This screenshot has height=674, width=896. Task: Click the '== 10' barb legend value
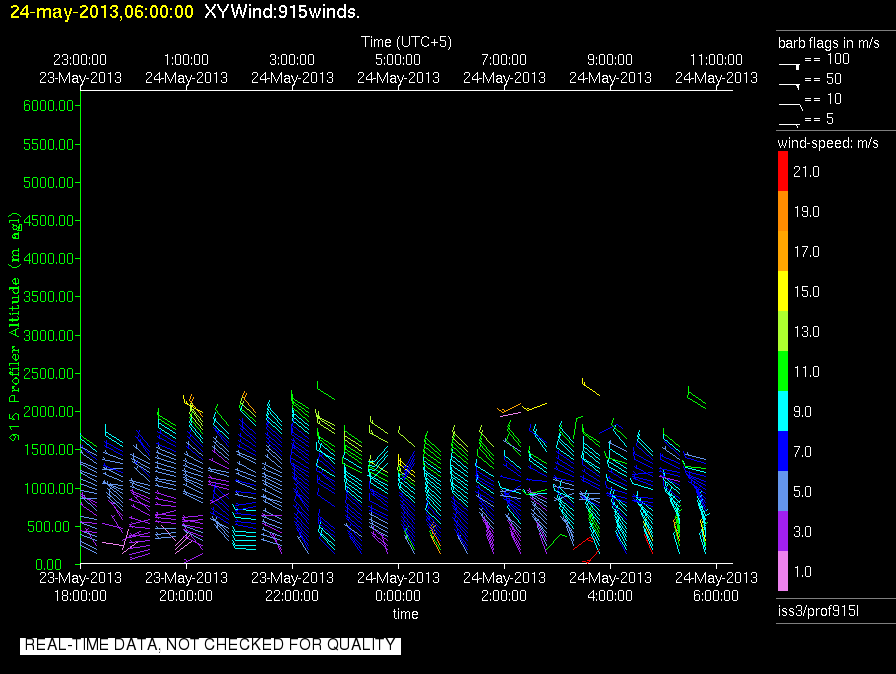pos(823,99)
